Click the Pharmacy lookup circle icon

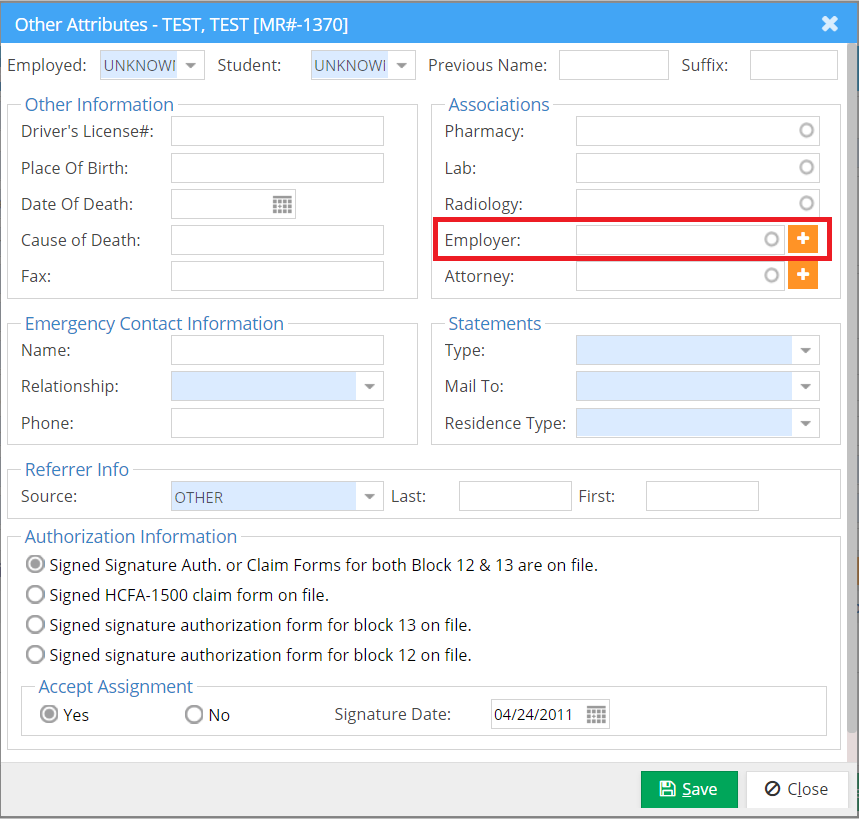click(x=806, y=131)
